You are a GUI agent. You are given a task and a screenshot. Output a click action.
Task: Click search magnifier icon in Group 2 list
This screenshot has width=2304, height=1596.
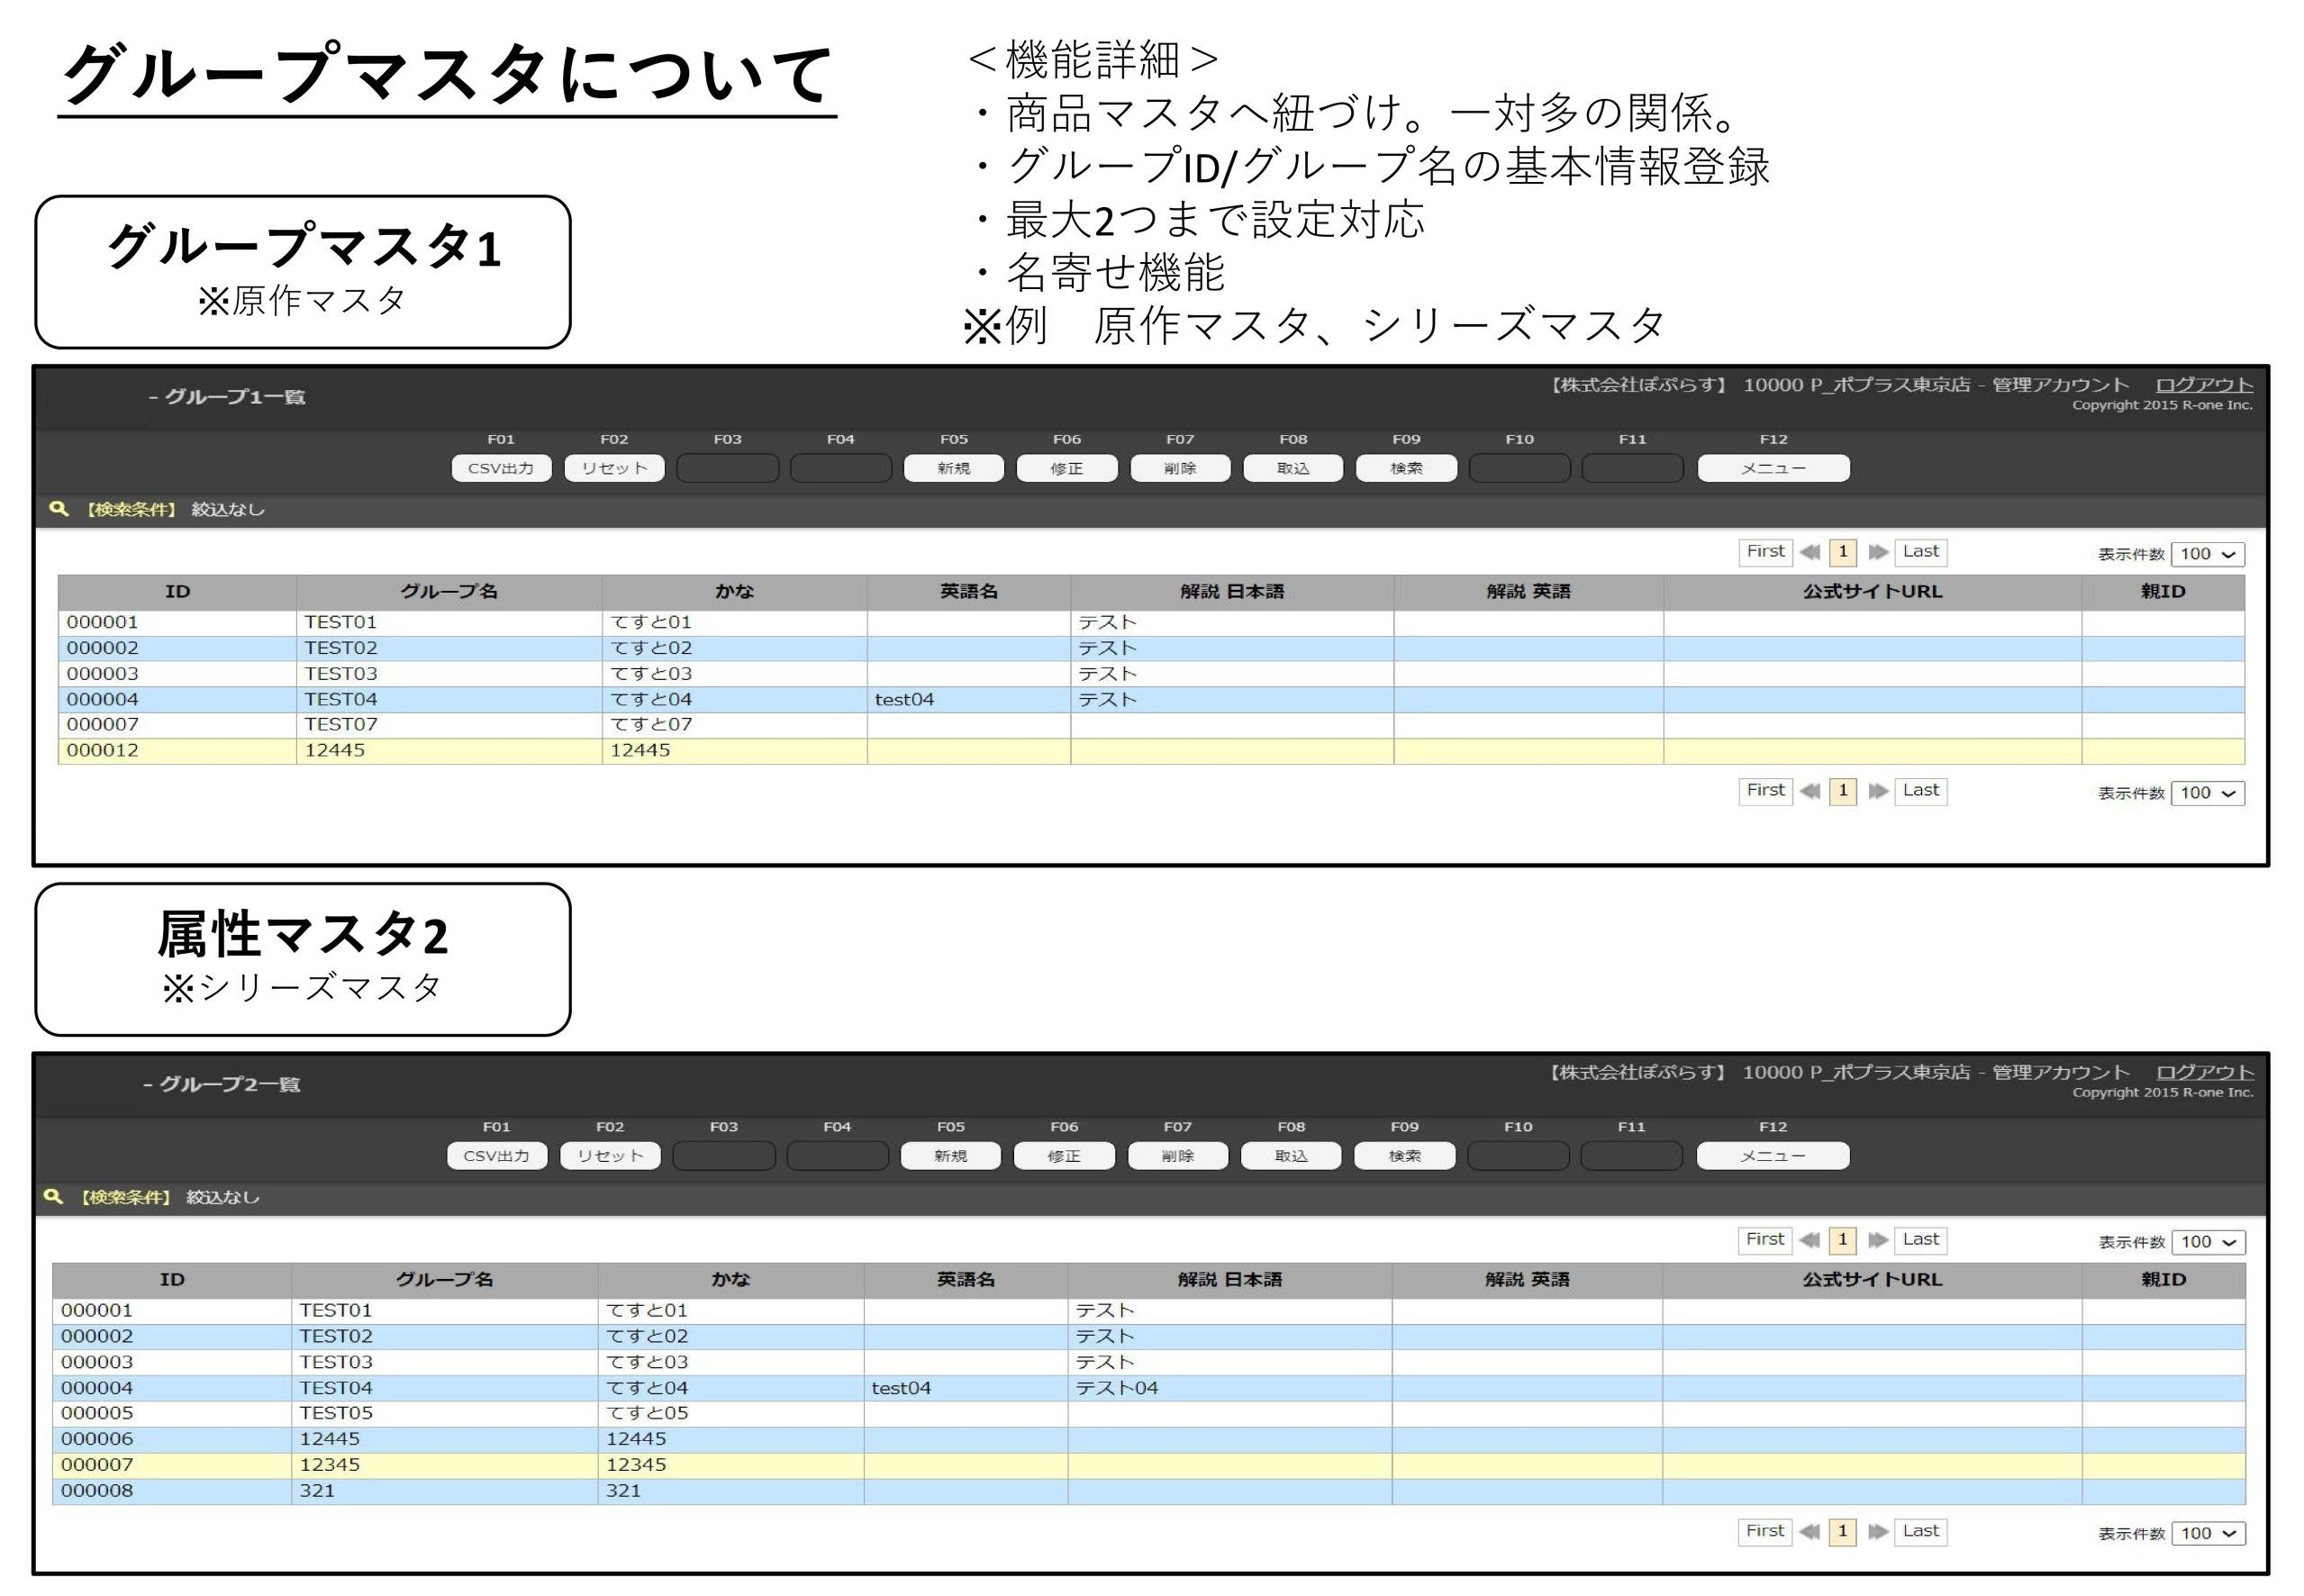click(x=54, y=1196)
